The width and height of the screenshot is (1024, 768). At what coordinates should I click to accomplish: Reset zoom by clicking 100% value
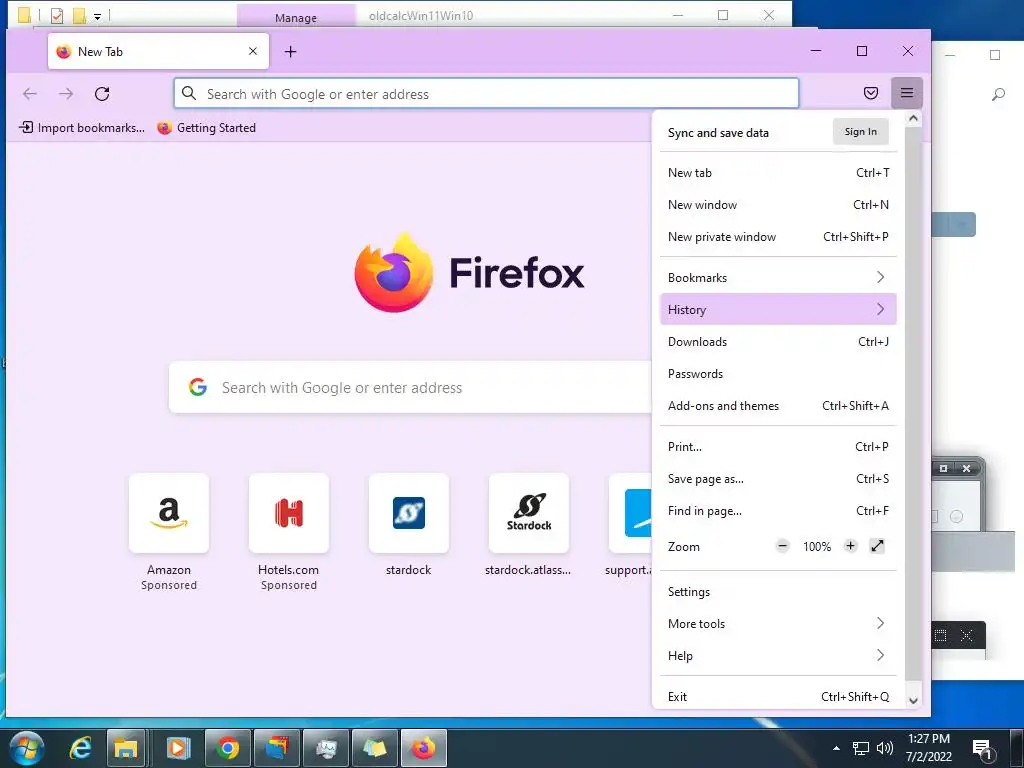pos(817,547)
